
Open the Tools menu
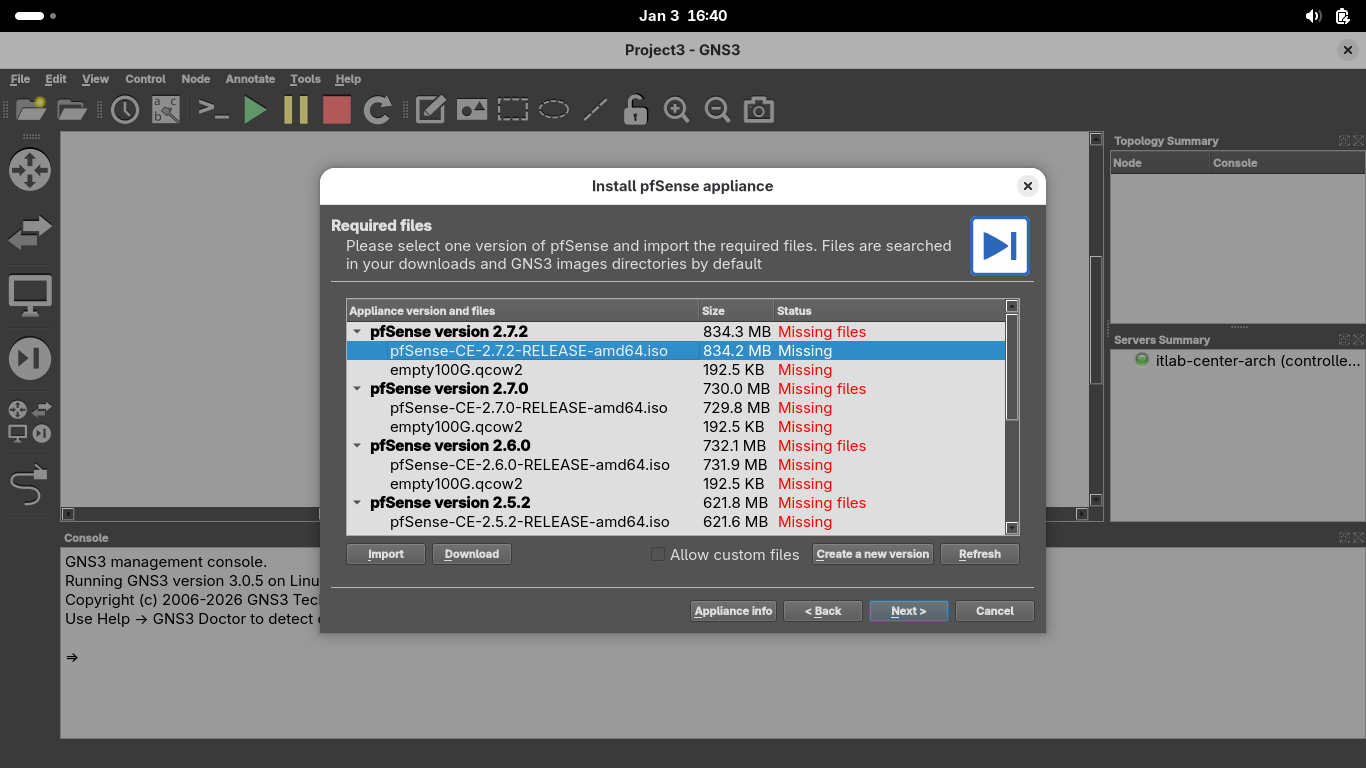click(305, 79)
